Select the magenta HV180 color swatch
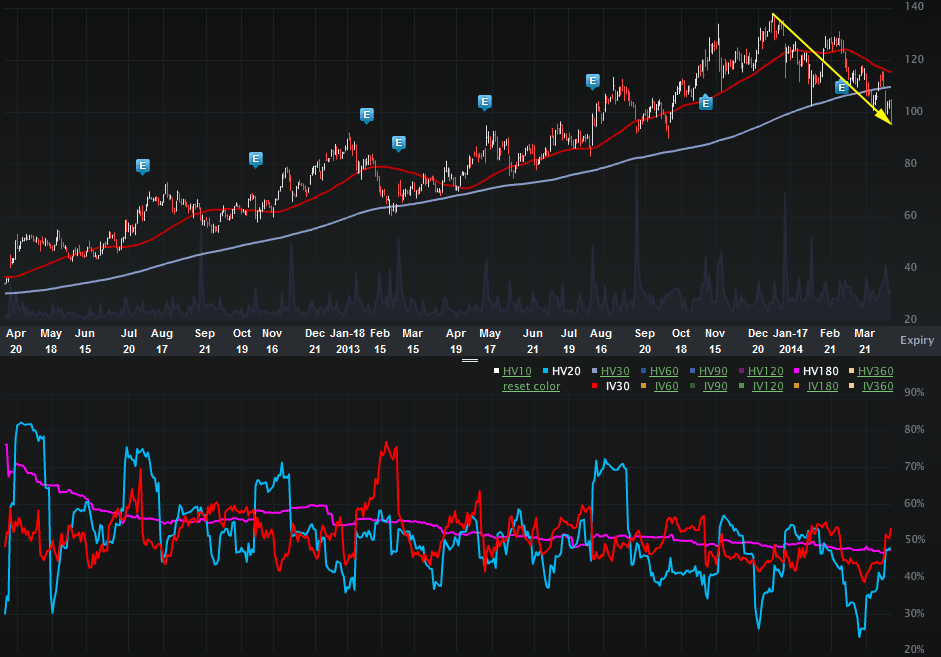The image size is (941, 657). click(x=797, y=371)
